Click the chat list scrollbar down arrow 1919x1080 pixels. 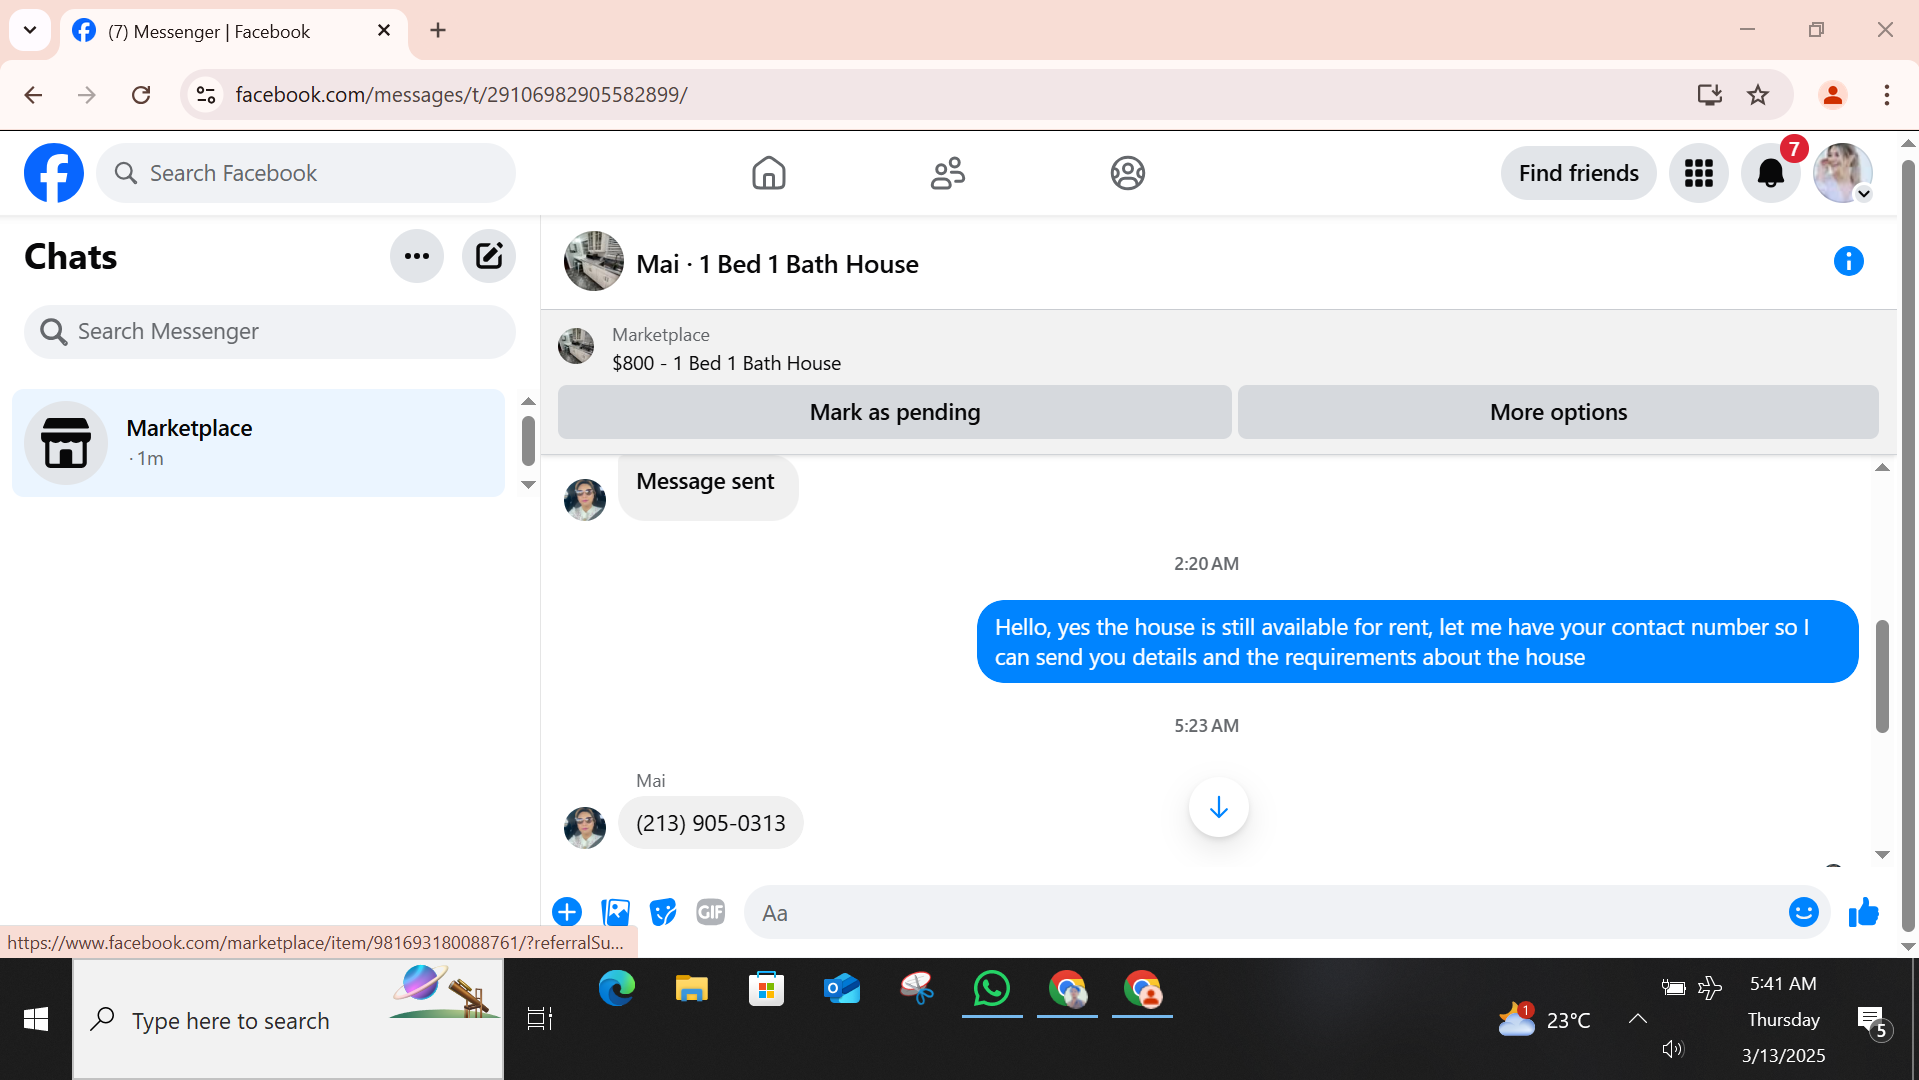[528, 485]
